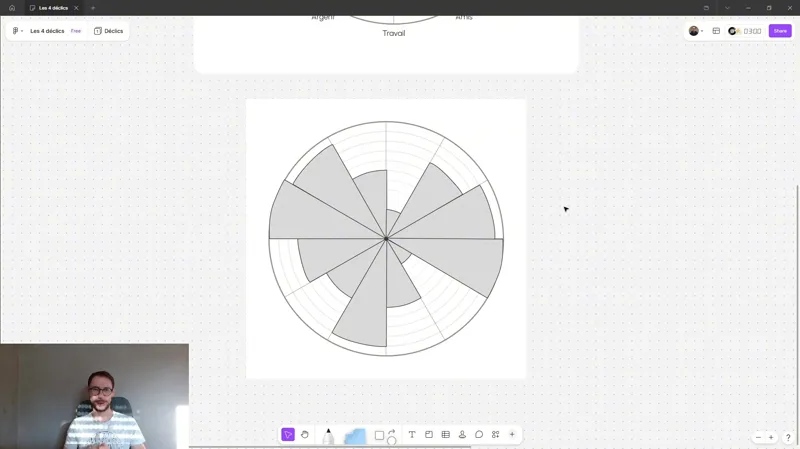Screen dimensions: 800x449
Task: Select the wheel chart's center point
Action: click(386, 238)
